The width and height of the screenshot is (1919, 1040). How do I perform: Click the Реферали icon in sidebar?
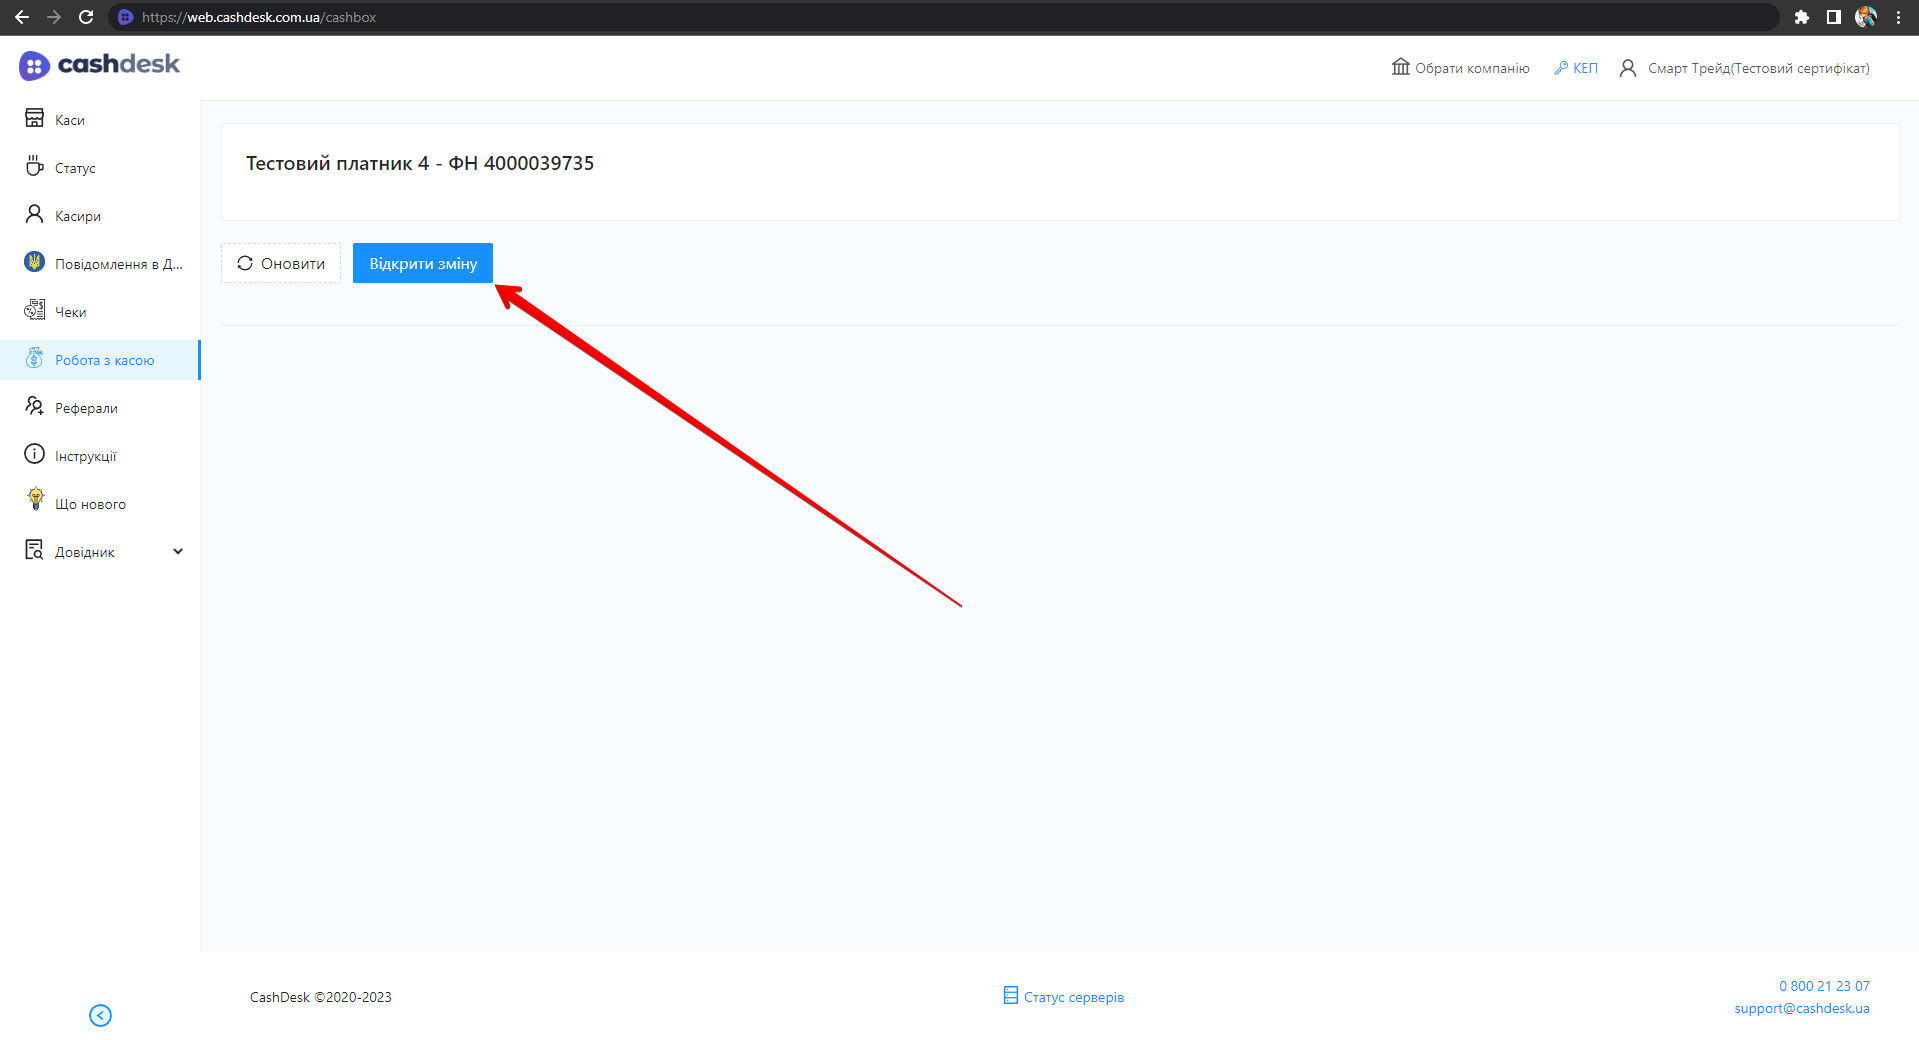(34, 406)
